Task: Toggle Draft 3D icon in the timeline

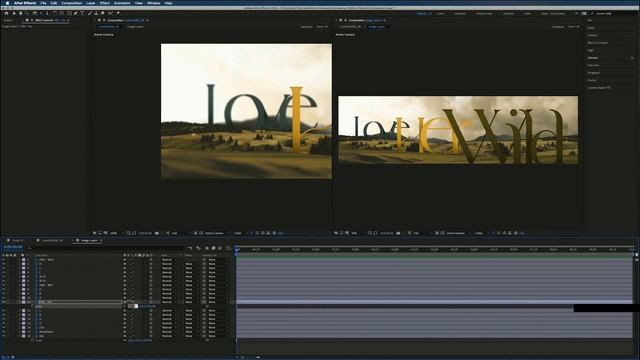Action: point(198,248)
